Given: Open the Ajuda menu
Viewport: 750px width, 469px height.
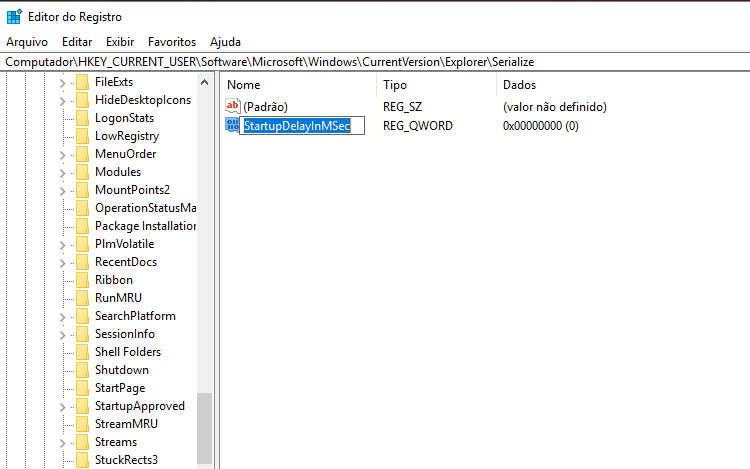Looking at the screenshot, I should [x=225, y=42].
